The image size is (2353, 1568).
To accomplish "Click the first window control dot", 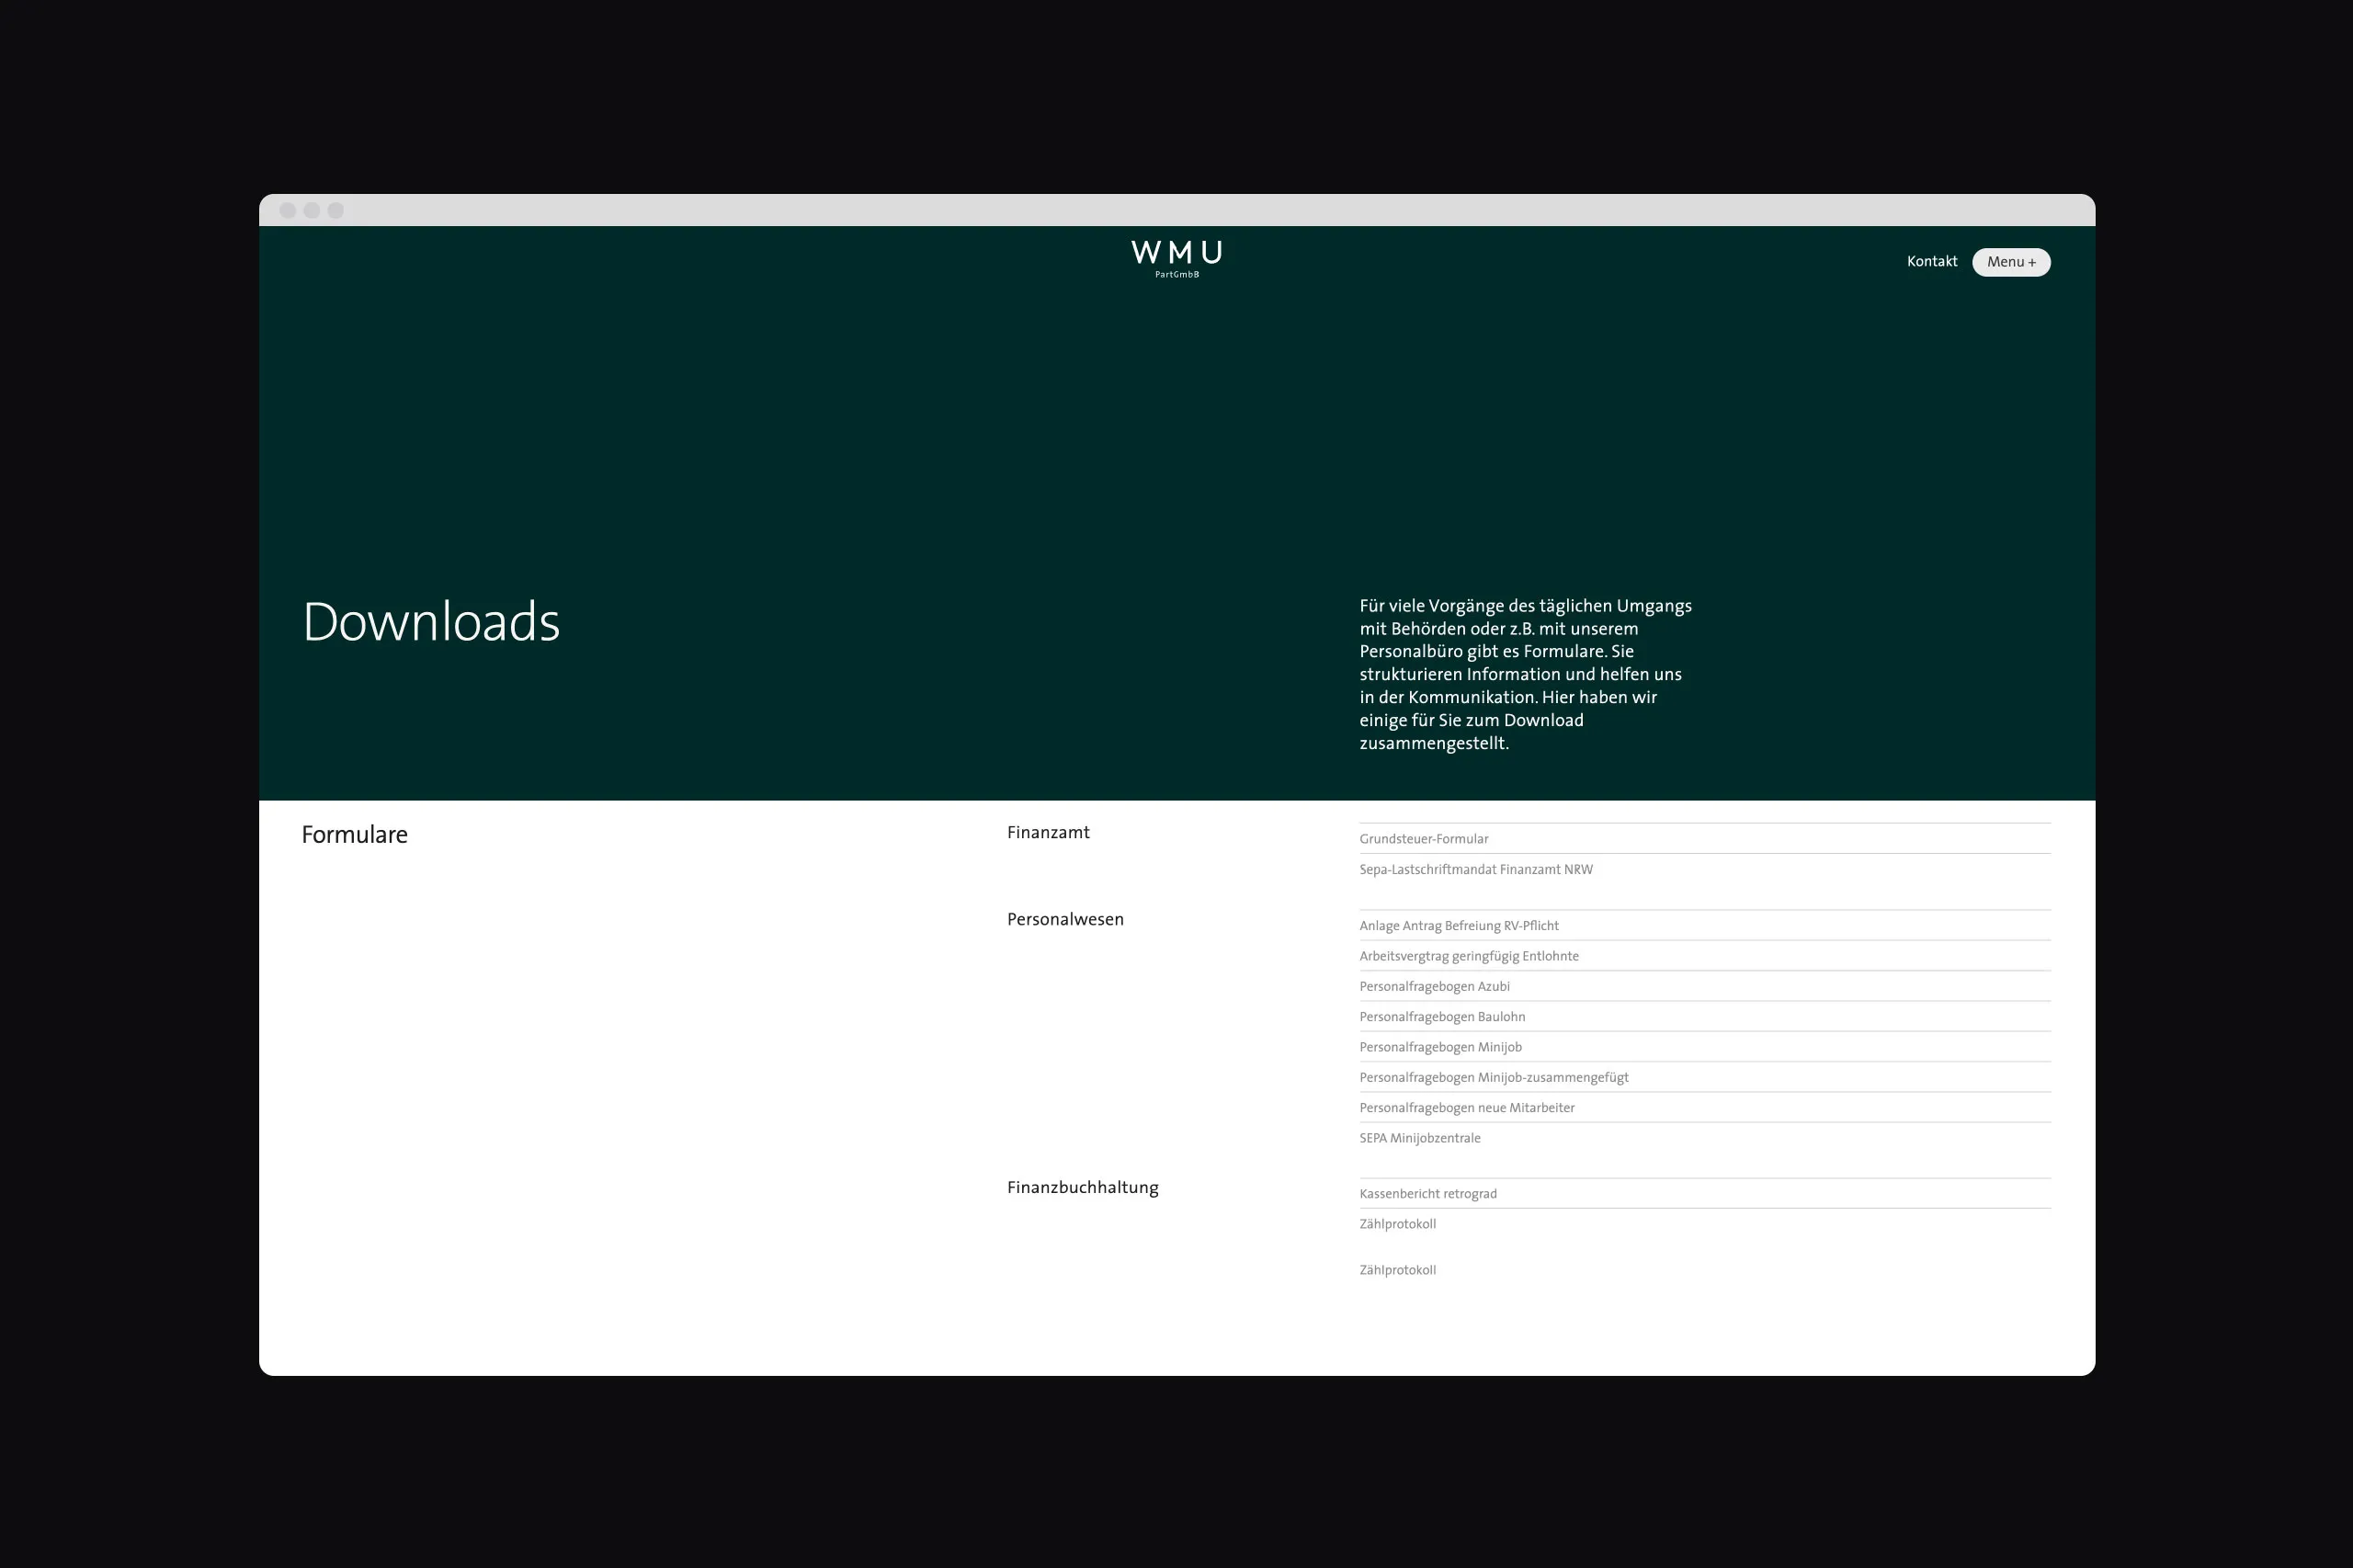I will [288, 210].
